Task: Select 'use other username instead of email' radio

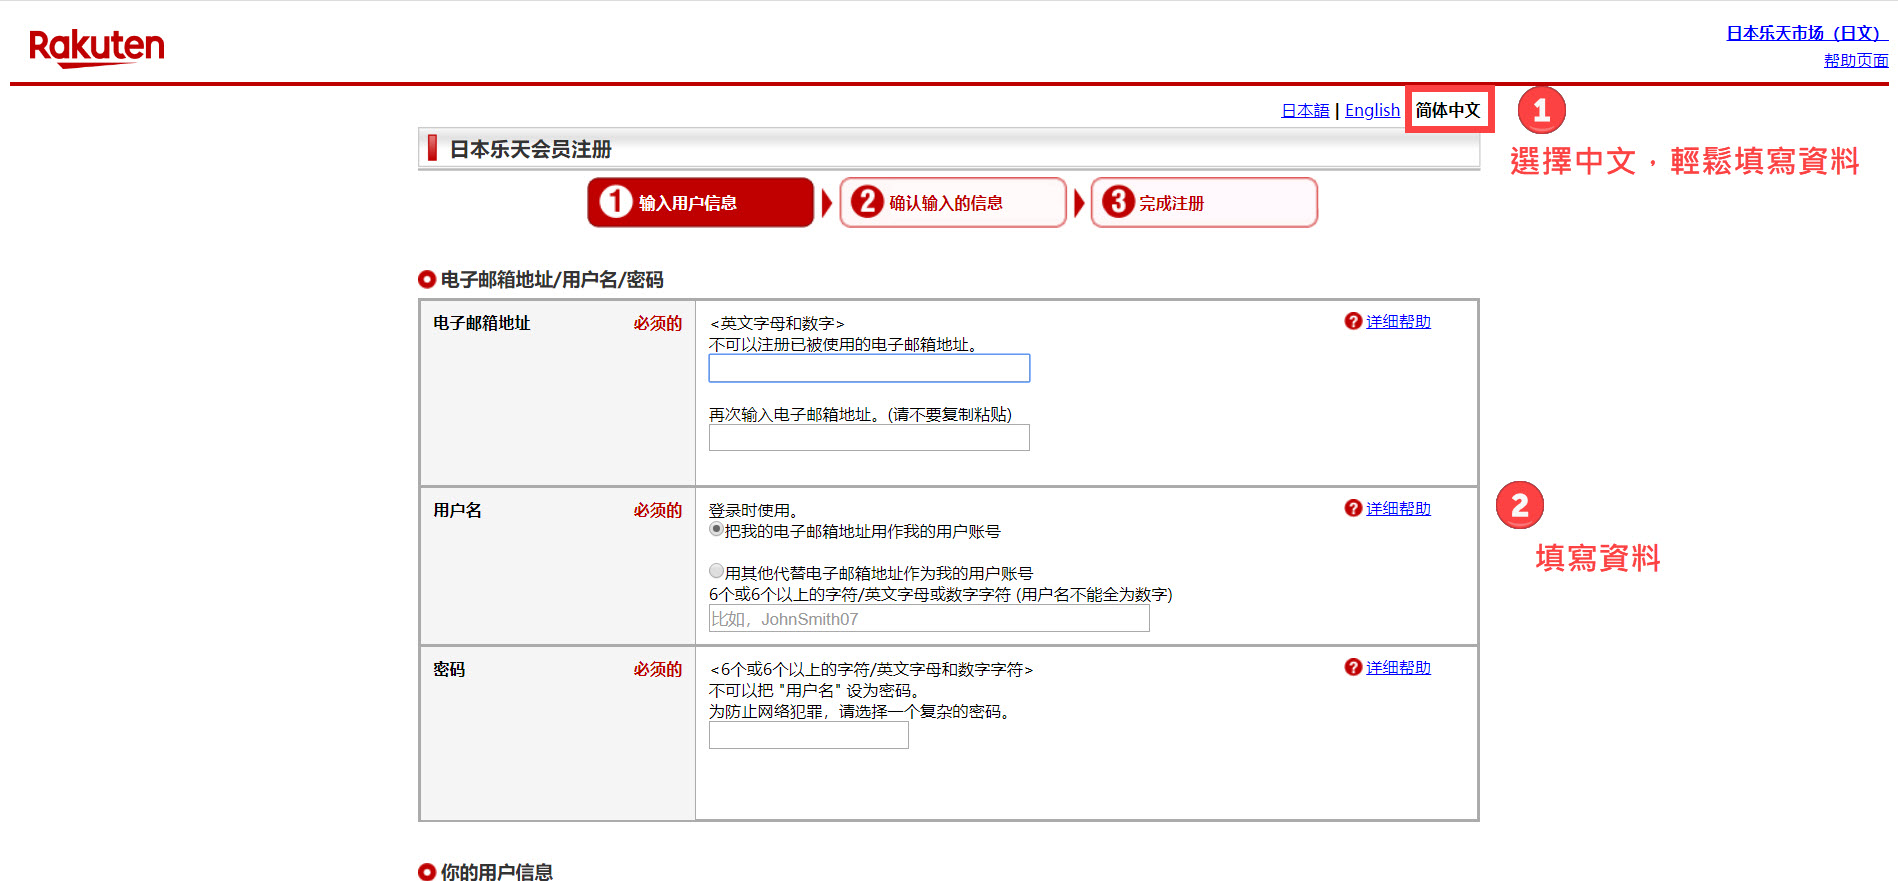Action: pos(716,571)
